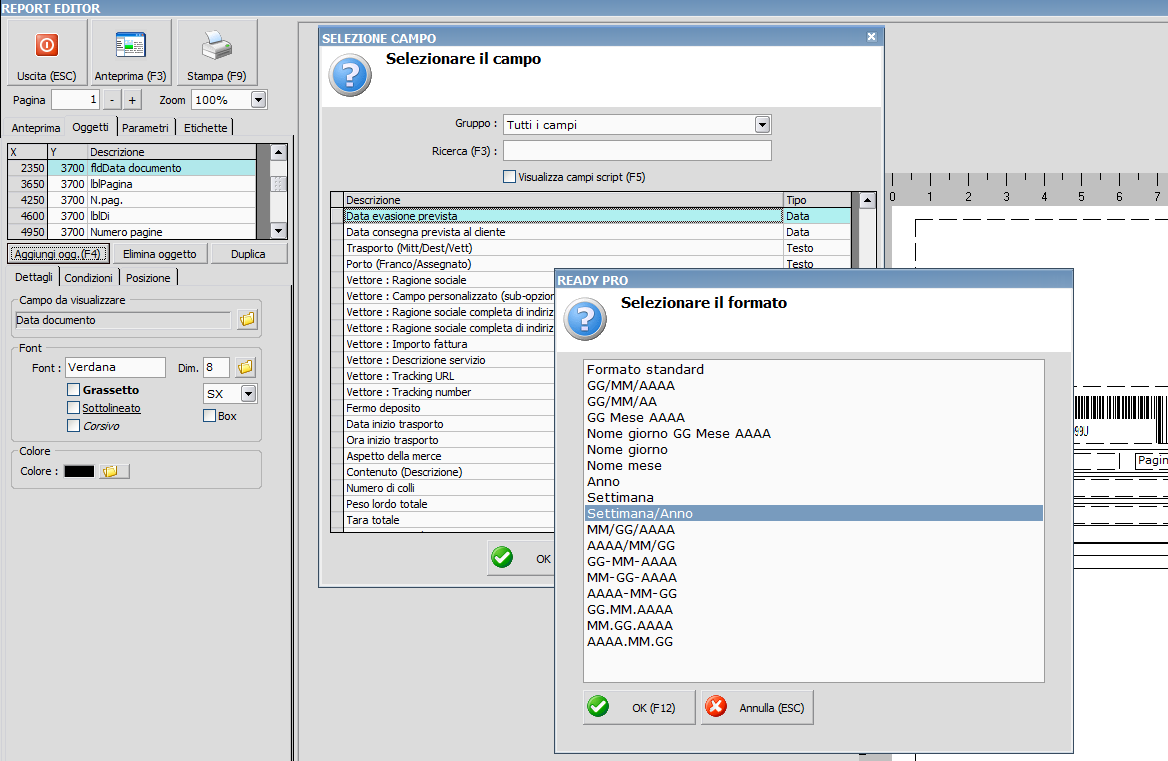This screenshot has width=1168, height=761.
Task: Select the fldData documento row
Action: tap(132, 168)
